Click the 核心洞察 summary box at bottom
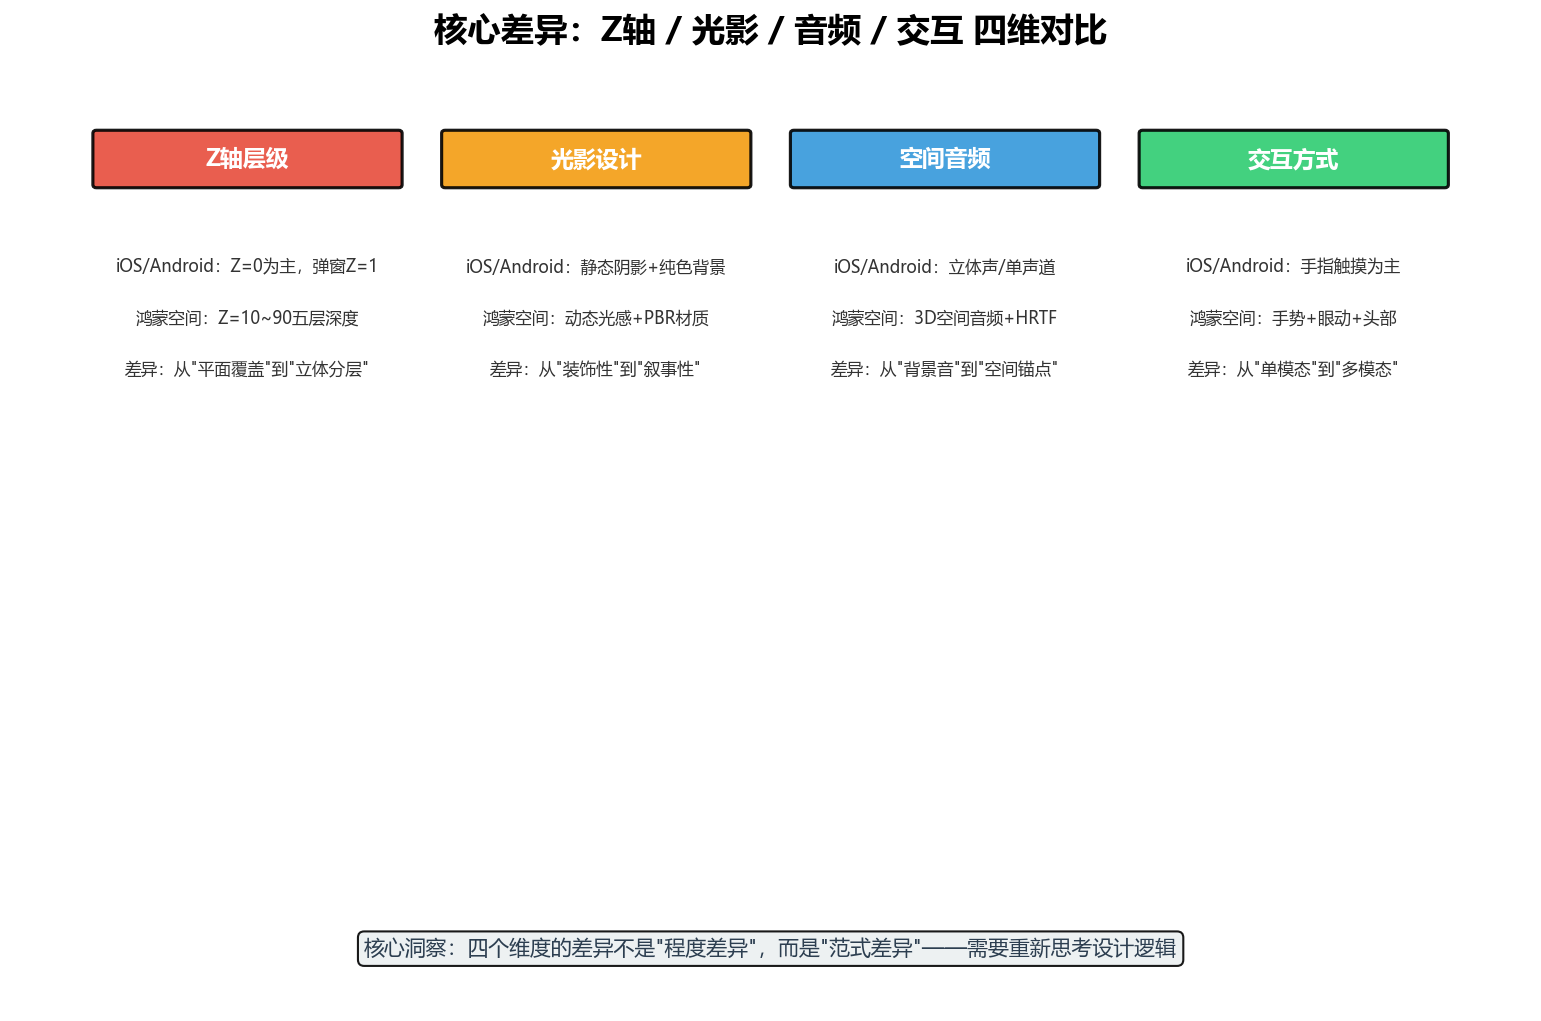The height and width of the screenshot is (1021, 1541). 770,948
